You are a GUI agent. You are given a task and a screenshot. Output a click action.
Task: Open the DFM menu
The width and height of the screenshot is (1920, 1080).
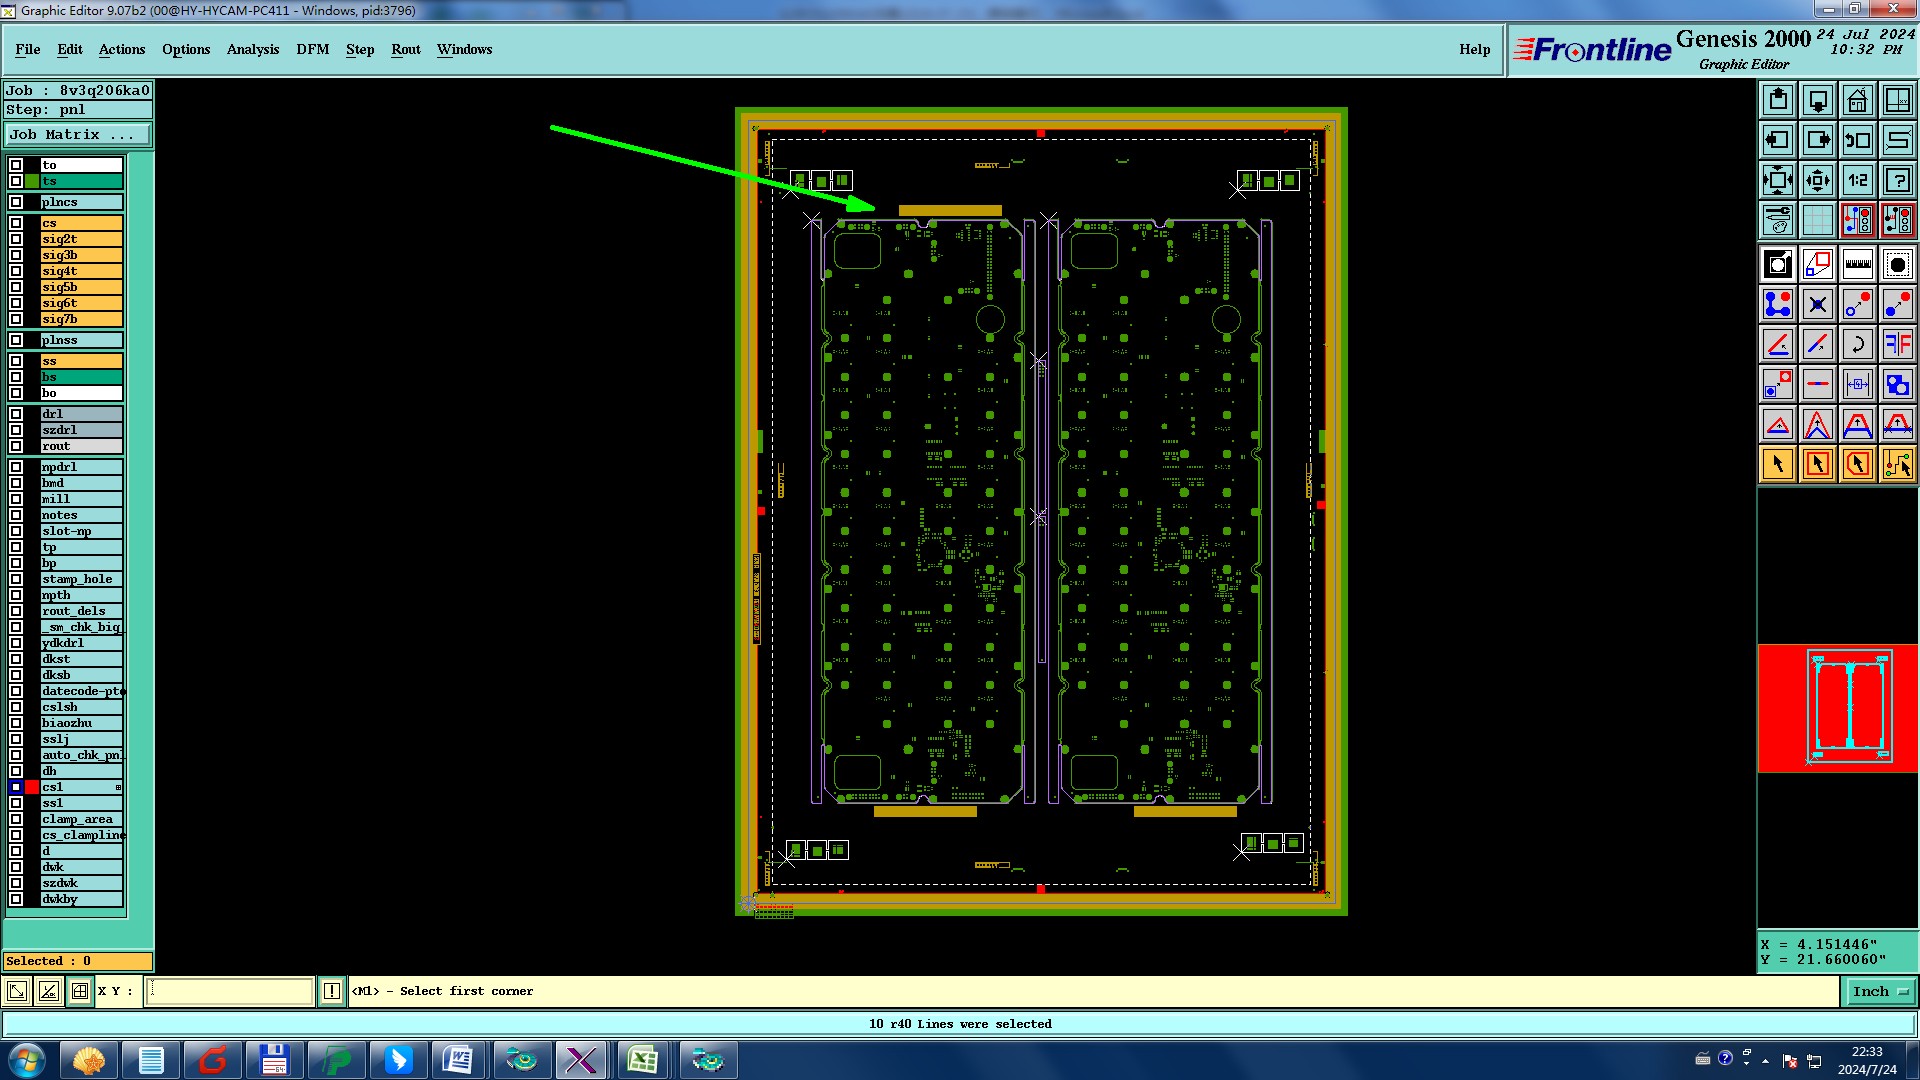click(312, 49)
